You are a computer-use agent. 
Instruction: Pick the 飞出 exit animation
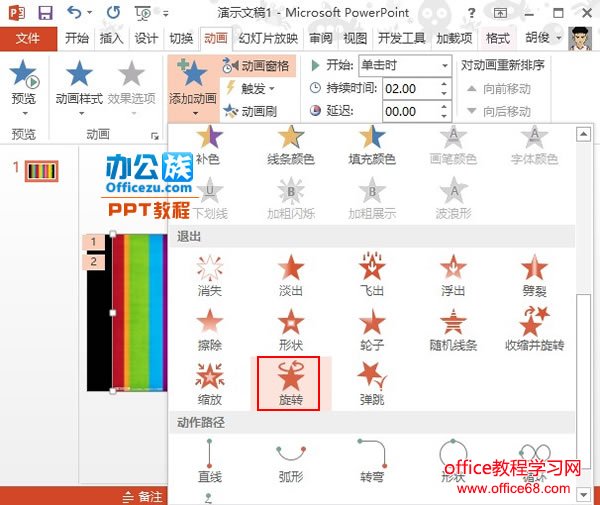click(x=372, y=275)
